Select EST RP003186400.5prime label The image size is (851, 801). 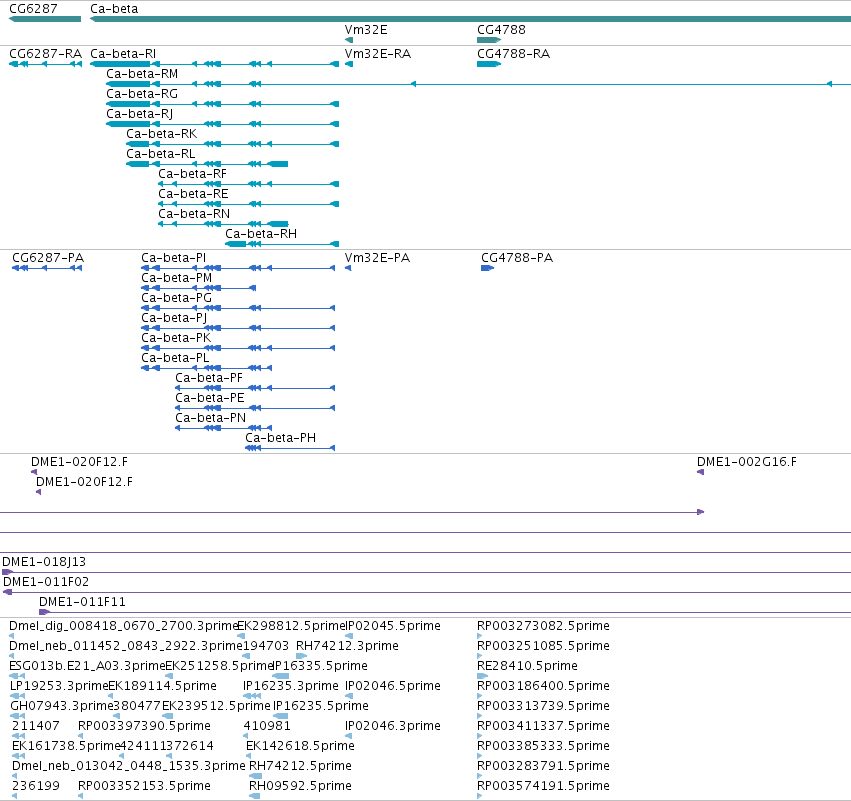coord(543,686)
